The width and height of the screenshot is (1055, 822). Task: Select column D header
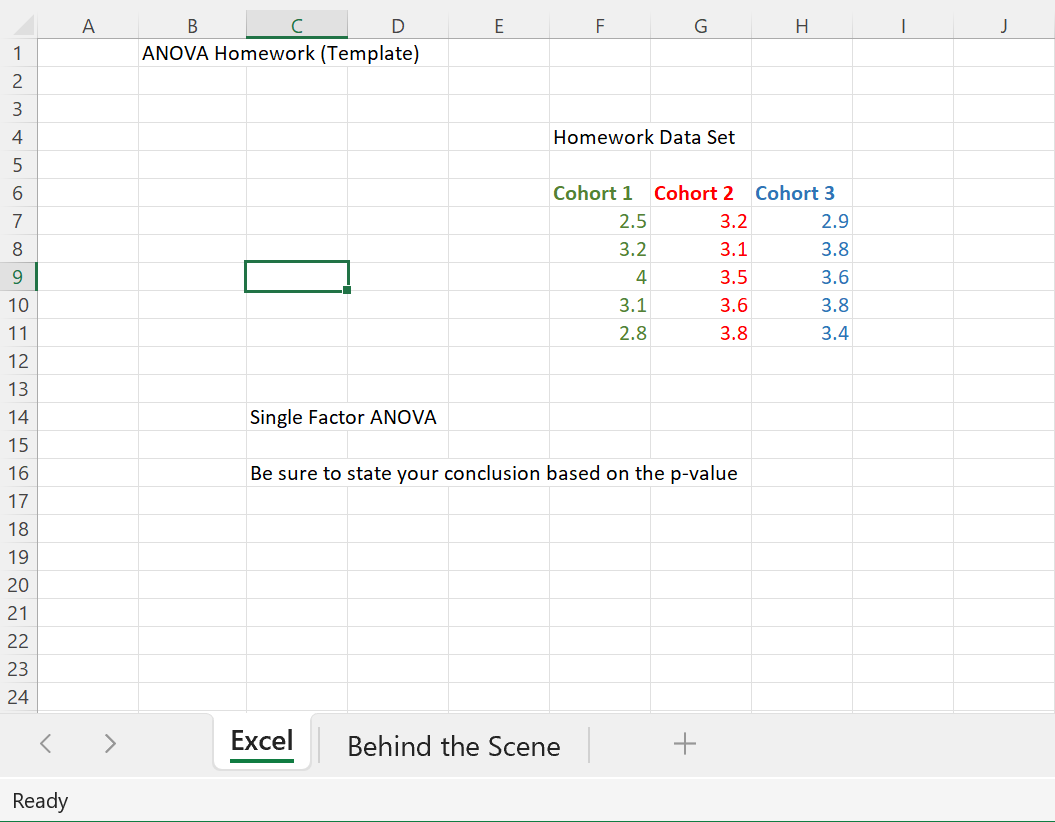click(x=398, y=26)
